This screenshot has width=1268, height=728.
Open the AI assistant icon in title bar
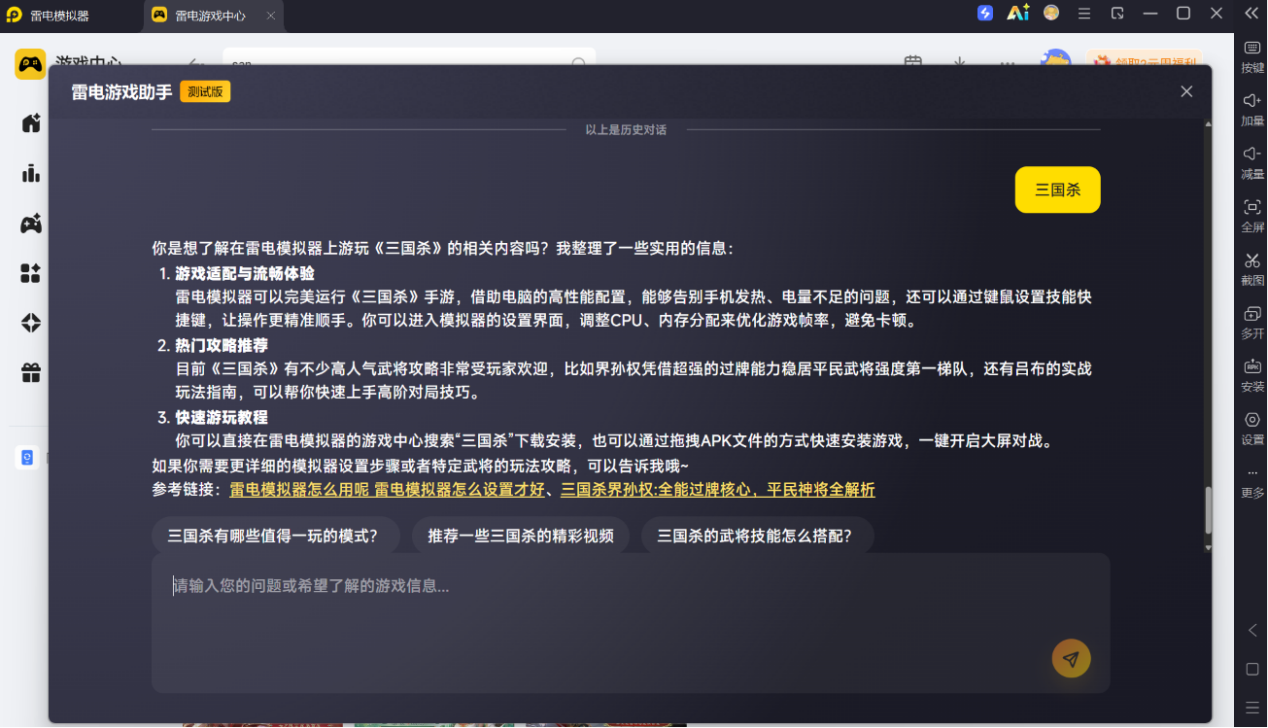(1018, 13)
